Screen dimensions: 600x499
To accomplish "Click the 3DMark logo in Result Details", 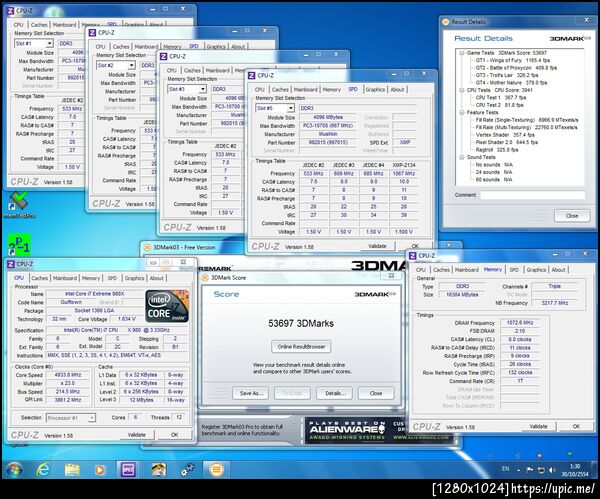I will [x=570, y=38].
